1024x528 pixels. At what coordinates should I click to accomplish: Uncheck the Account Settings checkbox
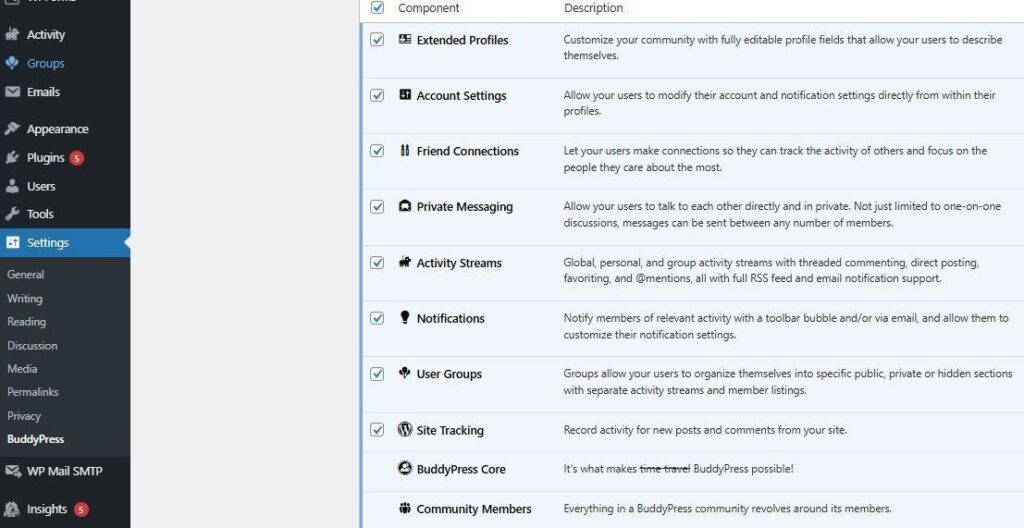coord(377,95)
